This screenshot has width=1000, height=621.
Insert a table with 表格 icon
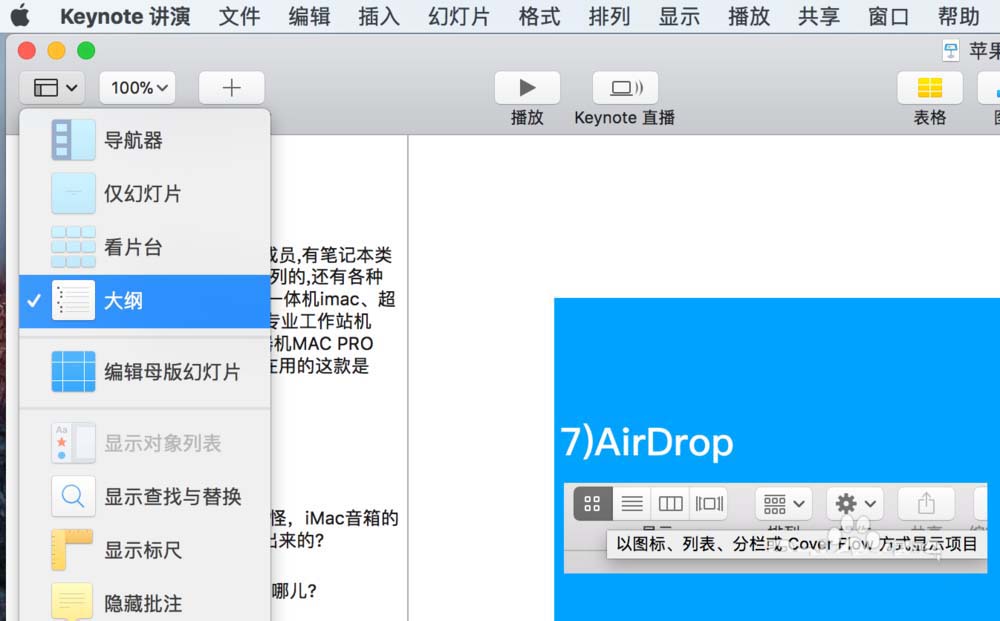pos(930,87)
